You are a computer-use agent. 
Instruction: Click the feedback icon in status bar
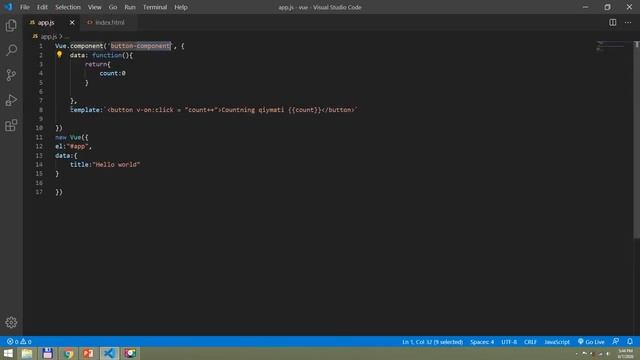click(616, 341)
